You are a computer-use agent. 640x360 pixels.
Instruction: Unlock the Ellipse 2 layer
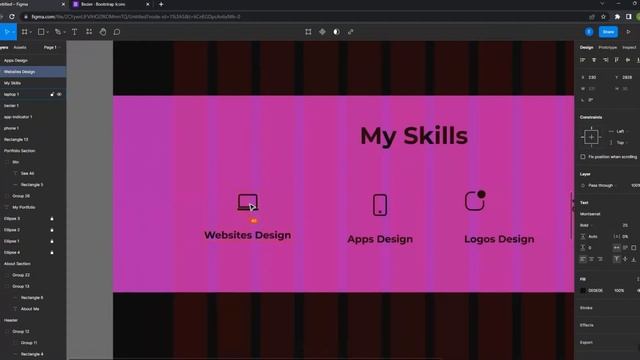(52, 230)
